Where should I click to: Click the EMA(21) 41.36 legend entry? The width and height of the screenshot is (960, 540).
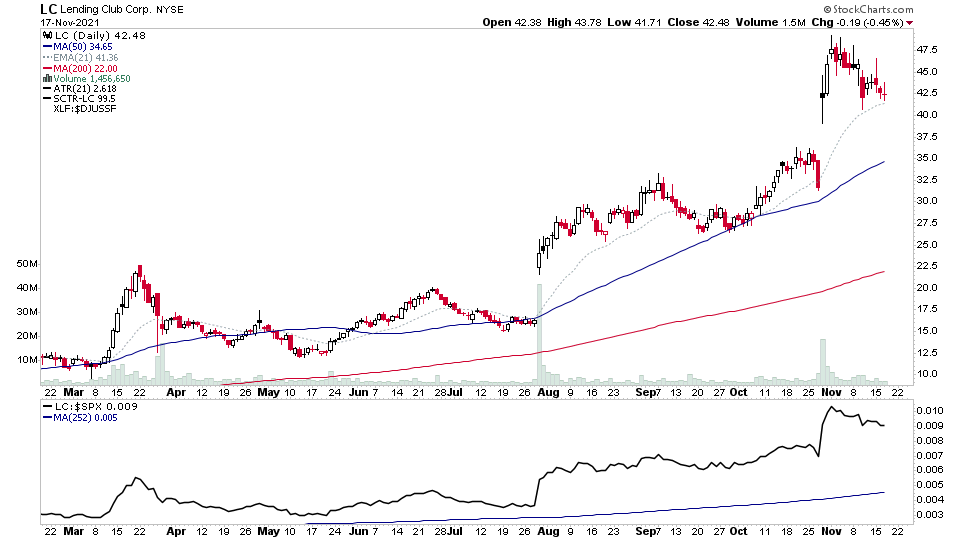(86, 58)
